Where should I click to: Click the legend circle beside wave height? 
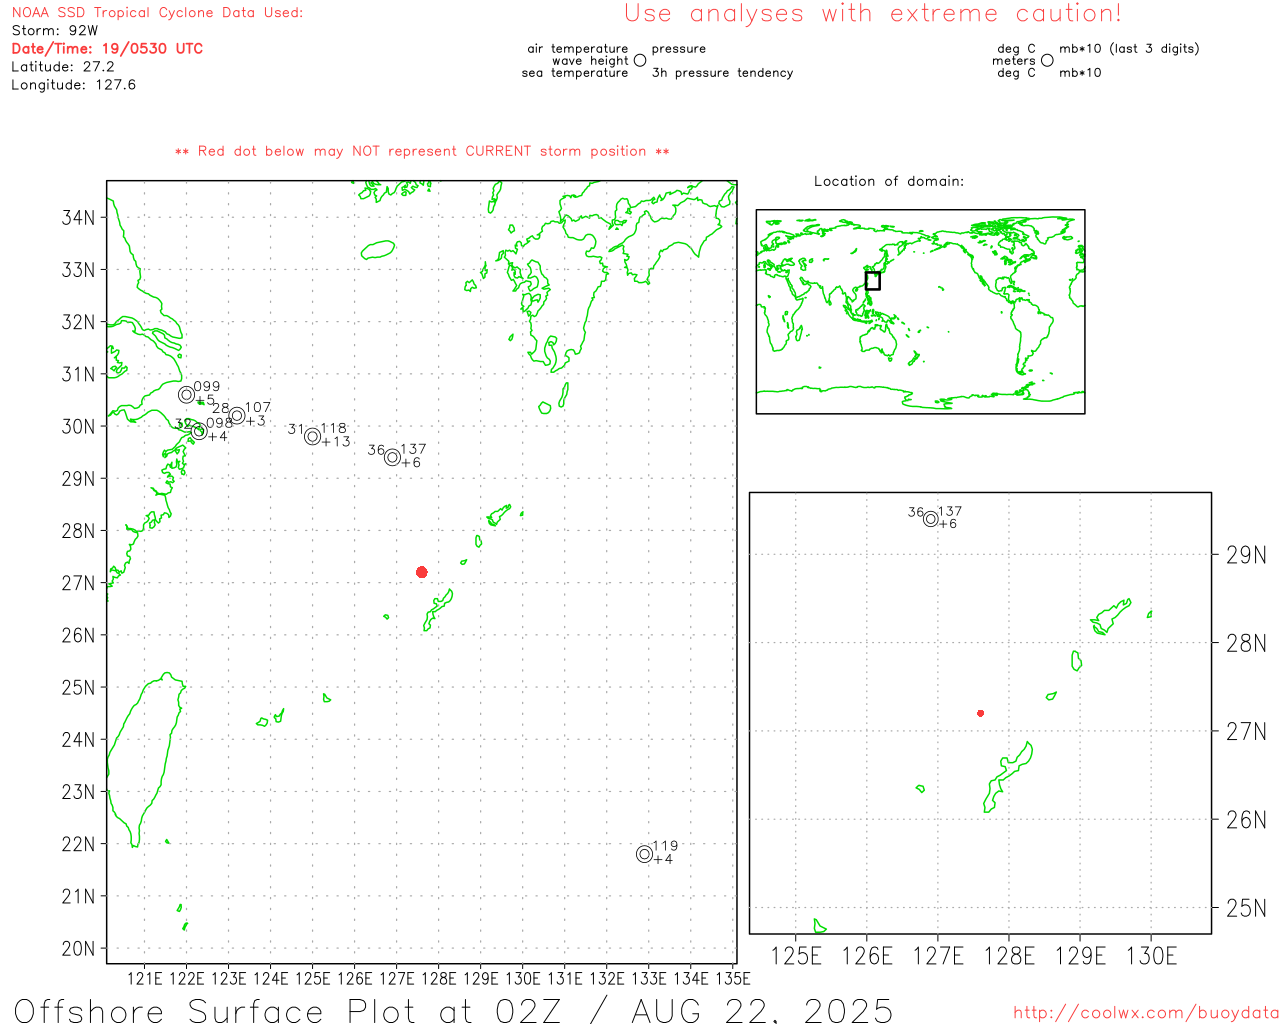[640, 60]
